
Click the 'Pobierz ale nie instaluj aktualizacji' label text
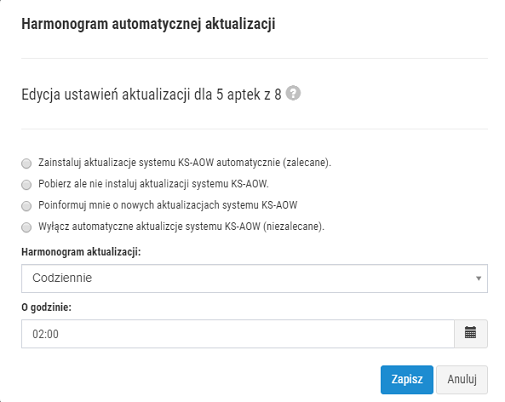[153, 184]
